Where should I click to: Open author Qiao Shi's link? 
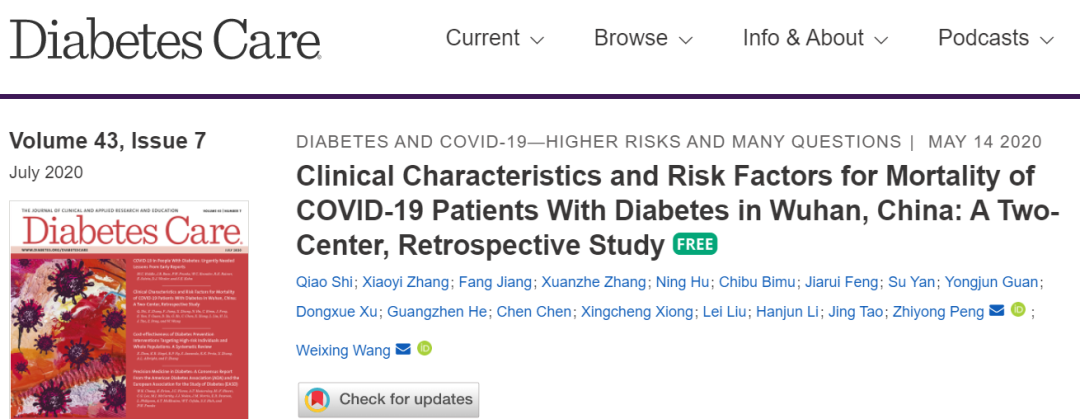pyautogui.click(x=323, y=282)
